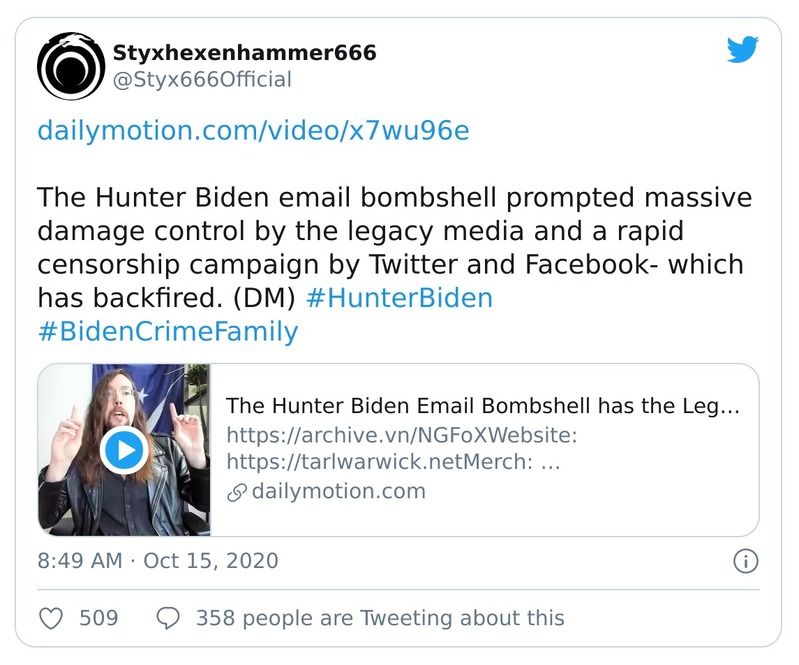The image size is (799, 665).
Task: Open '358 people are Tweeting about this'
Action: pyautogui.click(x=380, y=618)
